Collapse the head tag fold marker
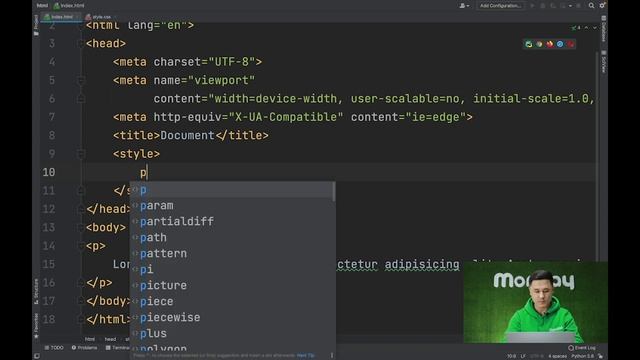Image resolution: width=640 pixels, height=360 pixels. [x=80, y=44]
